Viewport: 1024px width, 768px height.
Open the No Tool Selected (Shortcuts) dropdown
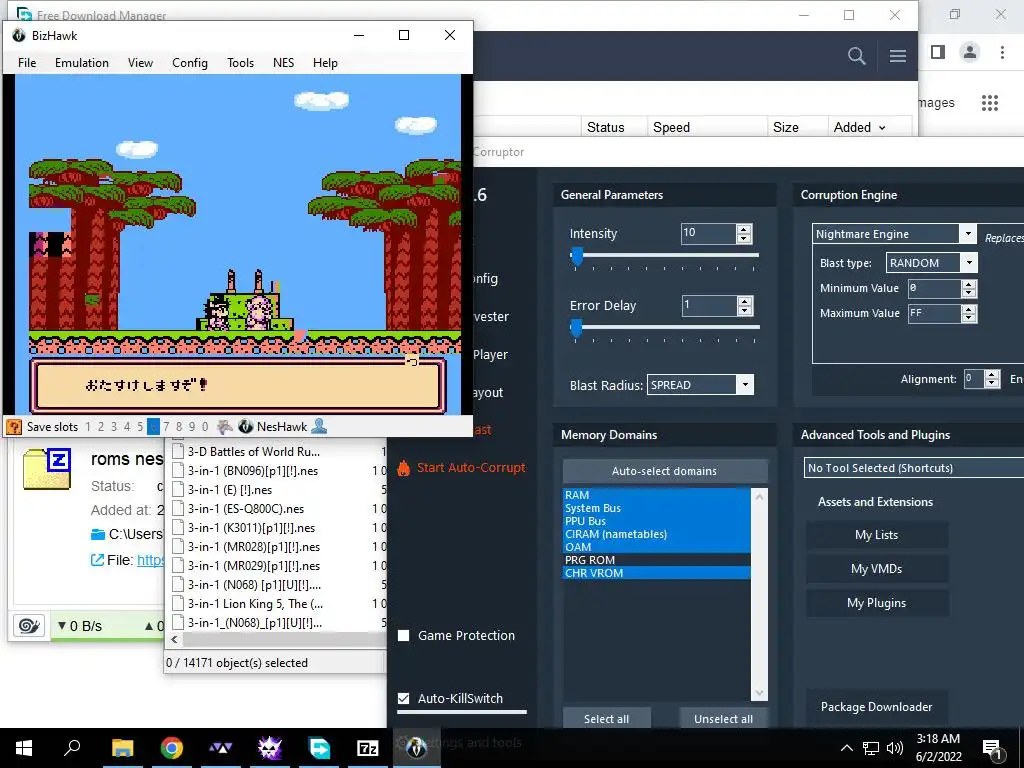click(x=914, y=468)
